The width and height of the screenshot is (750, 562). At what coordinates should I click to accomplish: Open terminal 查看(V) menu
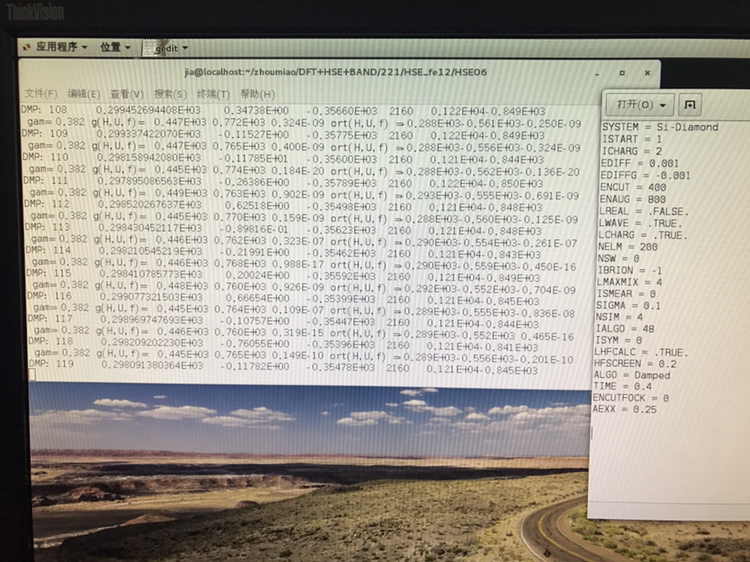click(x=127, y=94)
